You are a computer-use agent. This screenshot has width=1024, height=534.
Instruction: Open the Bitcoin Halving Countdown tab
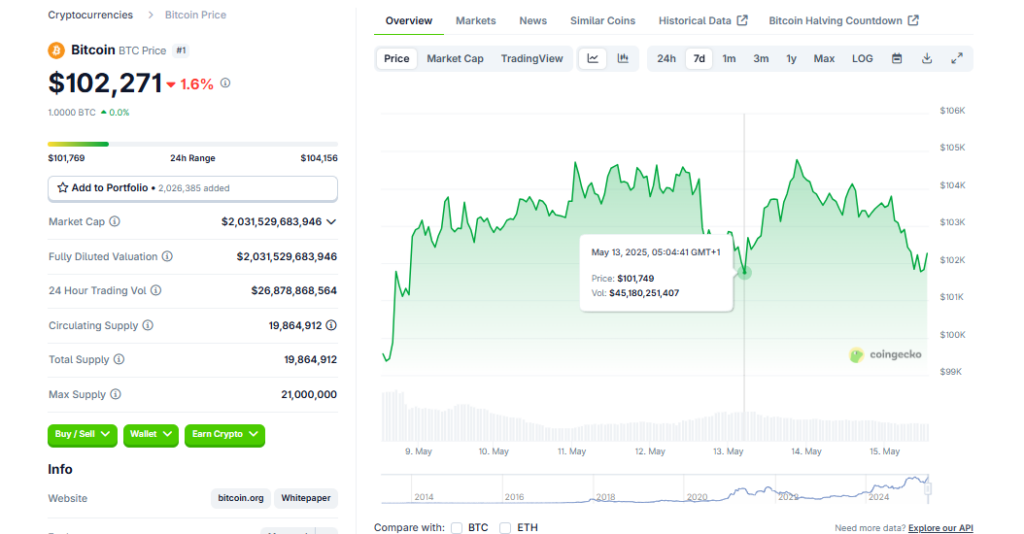coord(844,20)
